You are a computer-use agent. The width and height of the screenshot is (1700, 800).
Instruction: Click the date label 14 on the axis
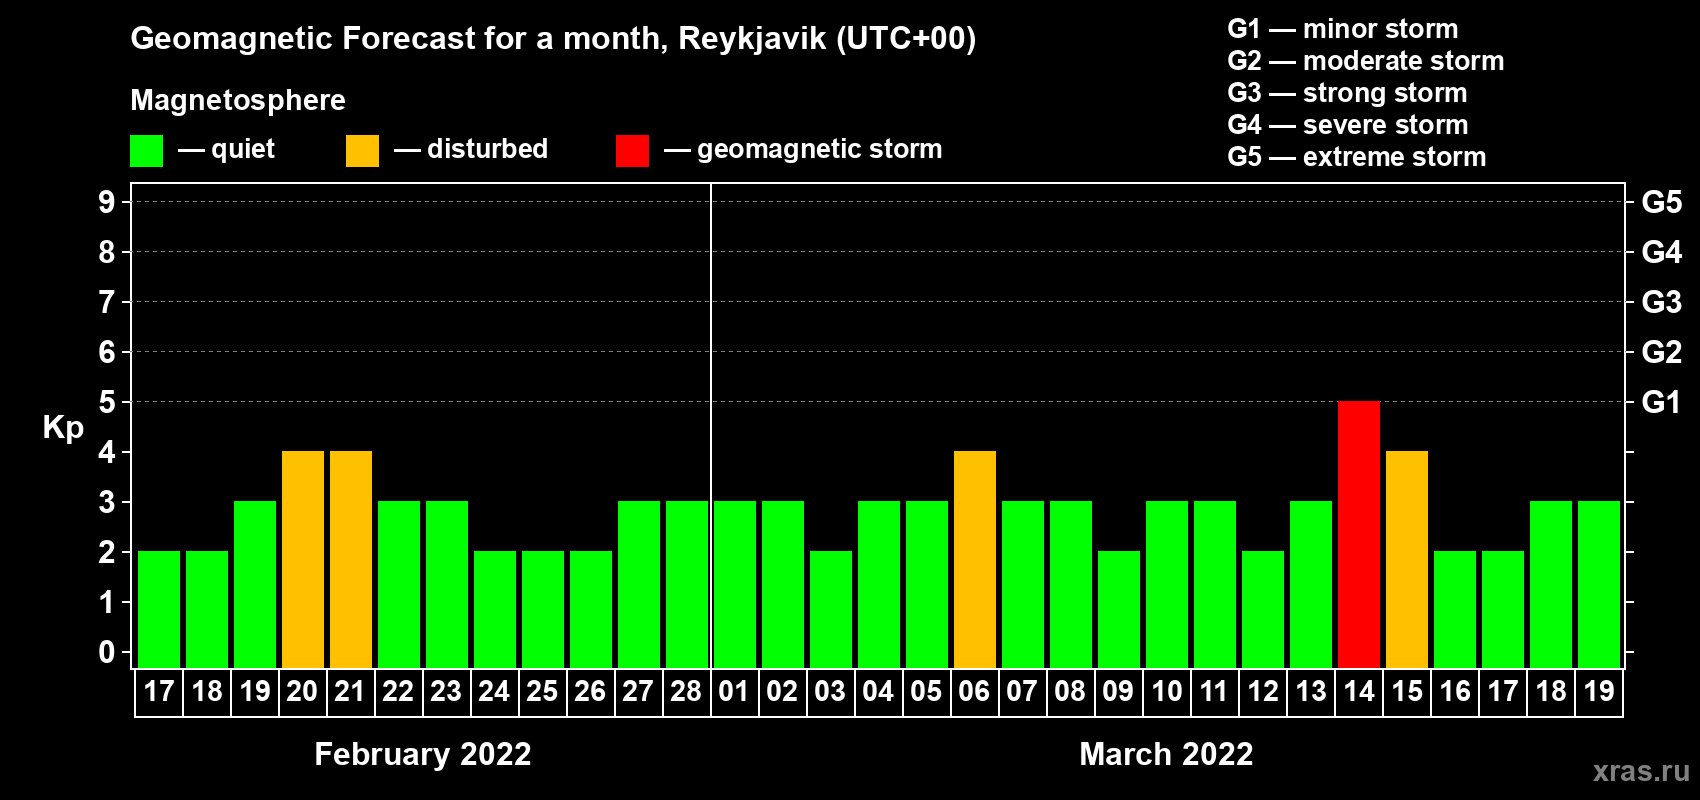pos(1358,692)
